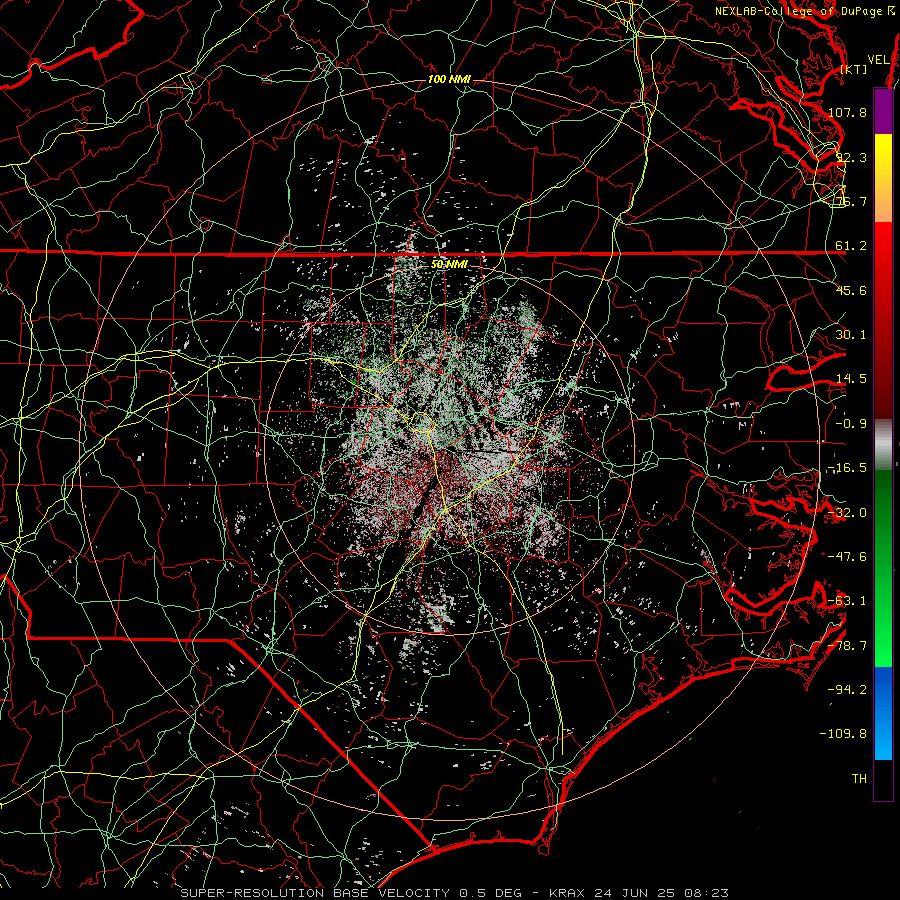
Task: Click the [KT] units label
Action: click(854, 69)
